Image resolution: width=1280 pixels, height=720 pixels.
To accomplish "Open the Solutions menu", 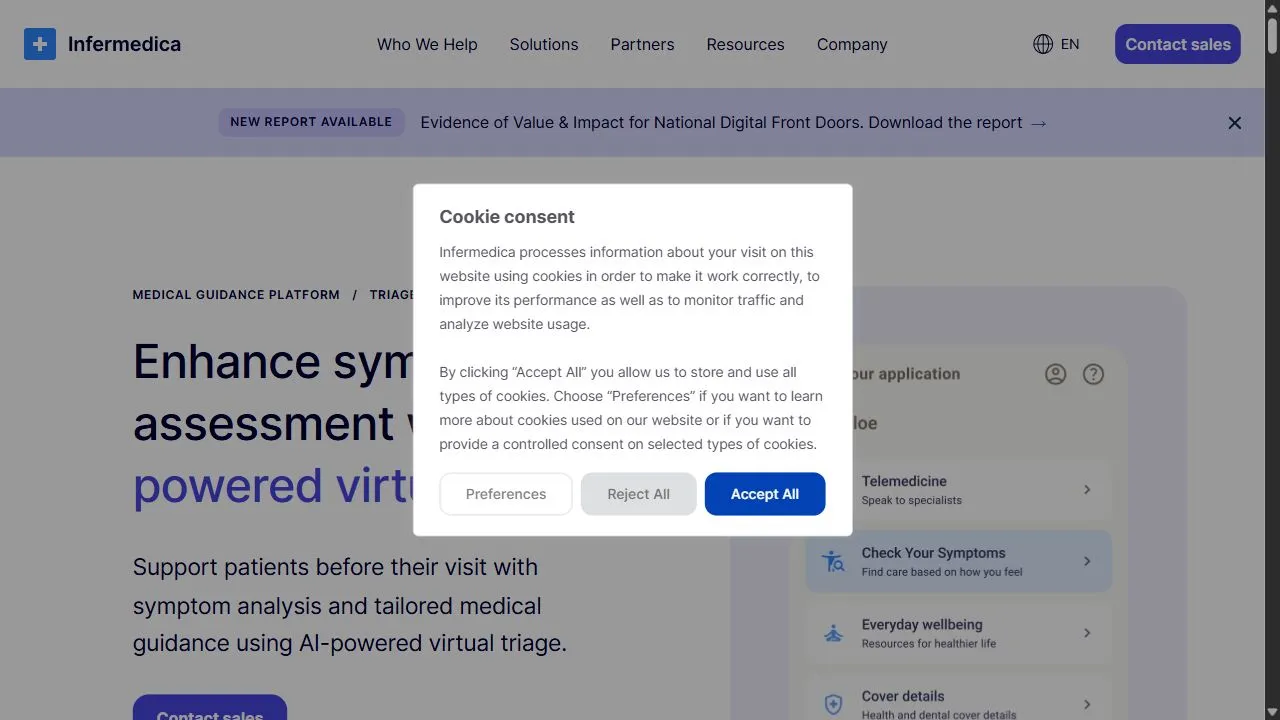I will click(x=544, y=44).
